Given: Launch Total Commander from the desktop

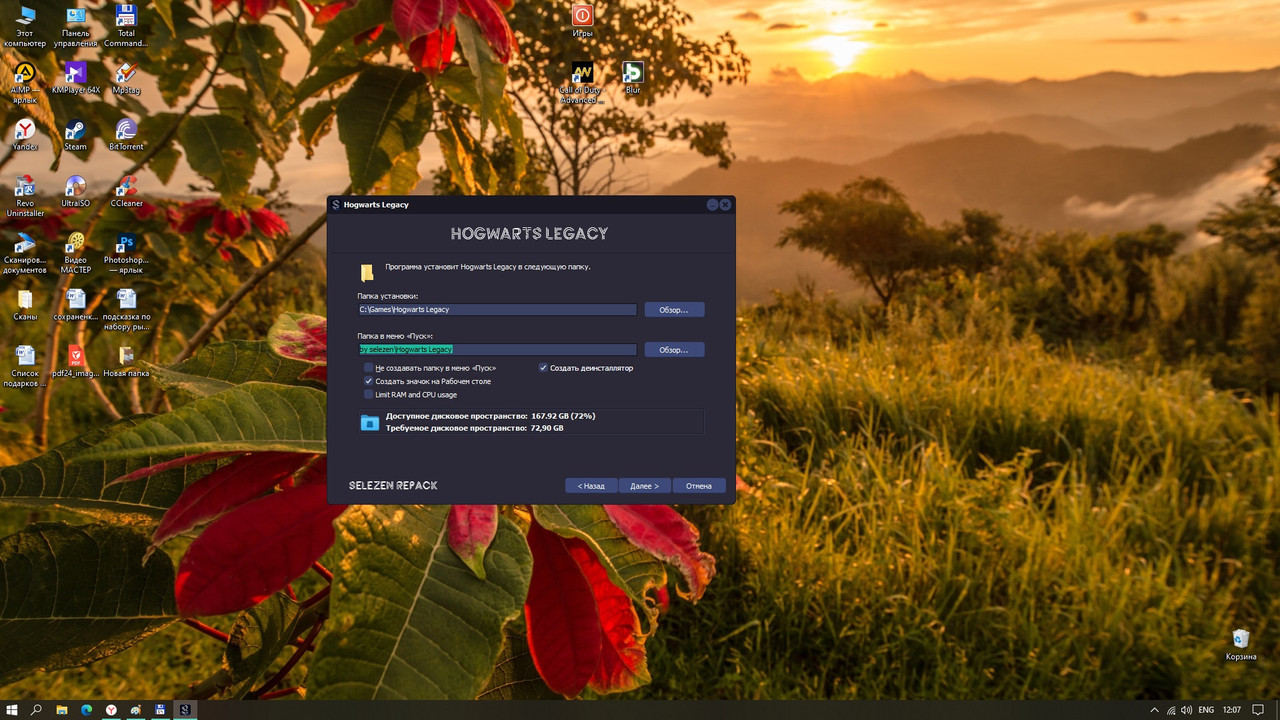Looking at the screenshot, I should pos(126,26).
